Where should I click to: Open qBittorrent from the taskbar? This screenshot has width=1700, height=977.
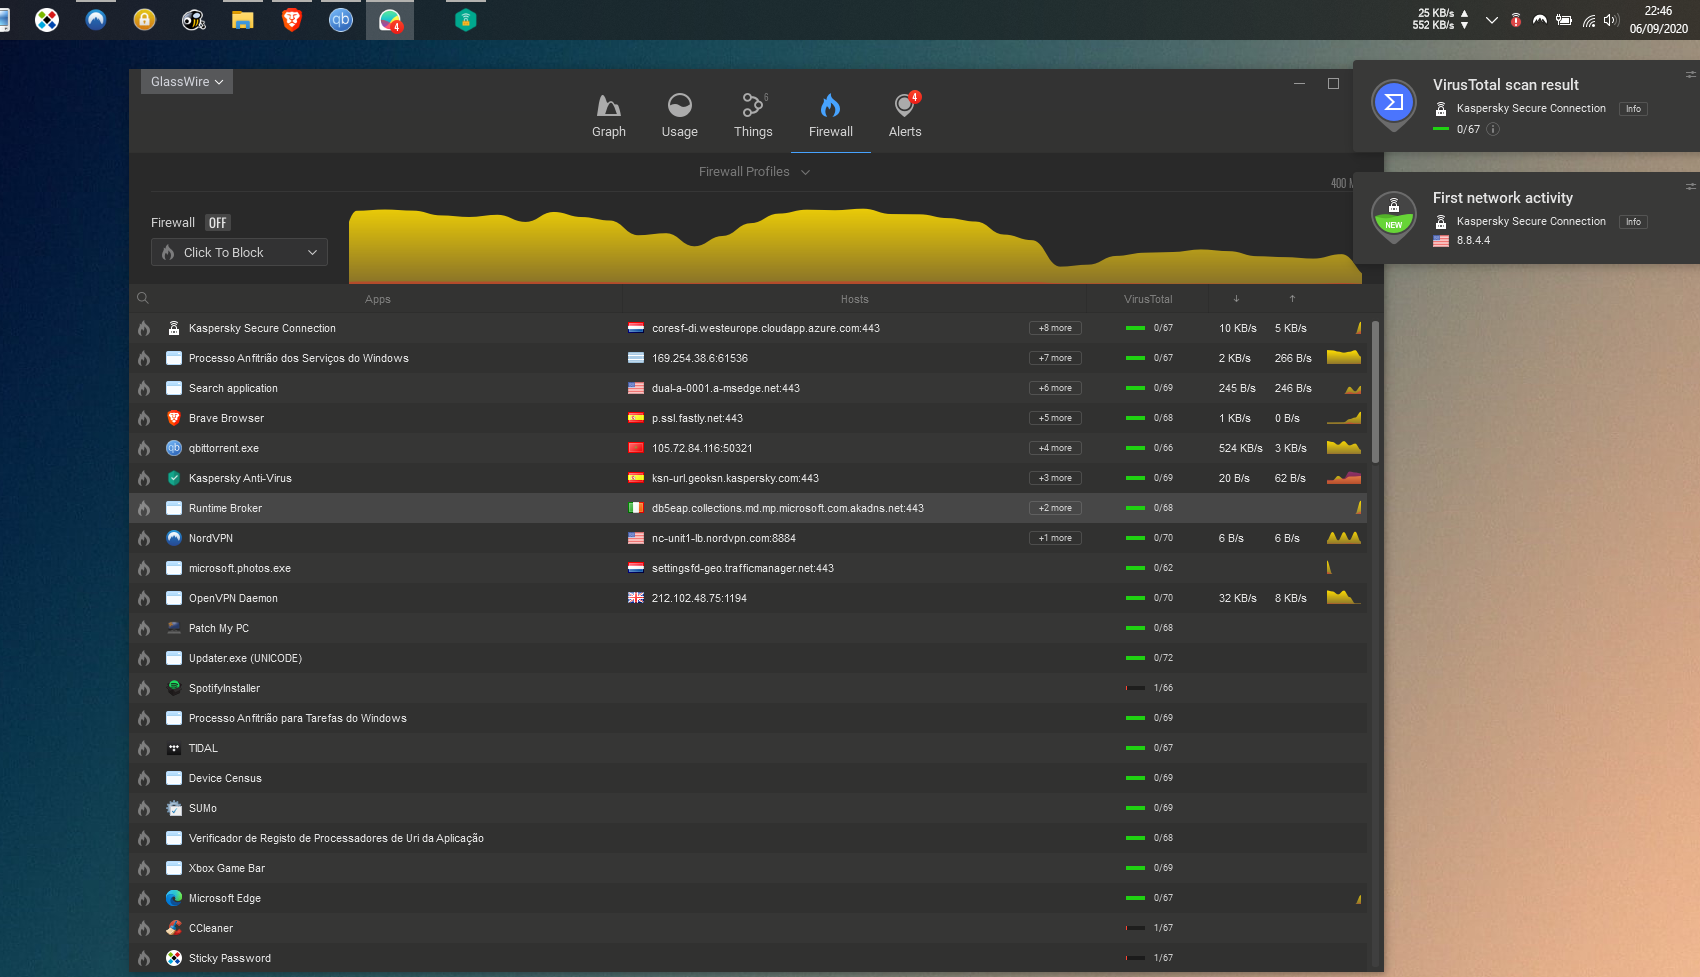tap(341, 19)
